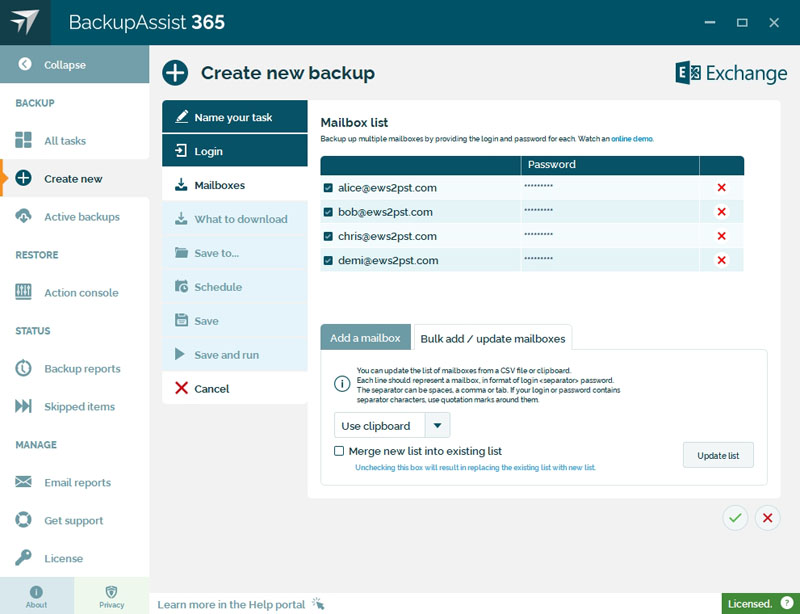
Task: Uncheck the bob@ews2pst.com mailbox
Action: 328,212
